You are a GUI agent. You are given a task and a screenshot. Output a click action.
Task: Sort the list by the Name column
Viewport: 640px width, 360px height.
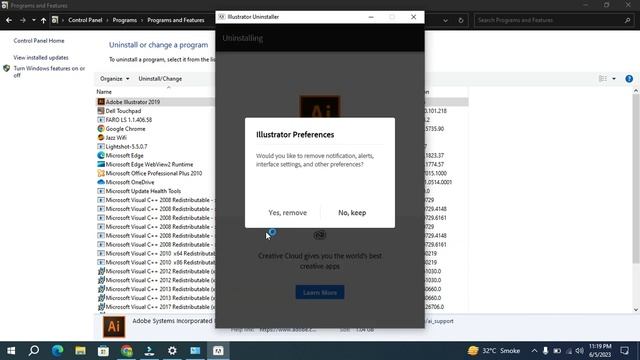[x=104, y=92]
